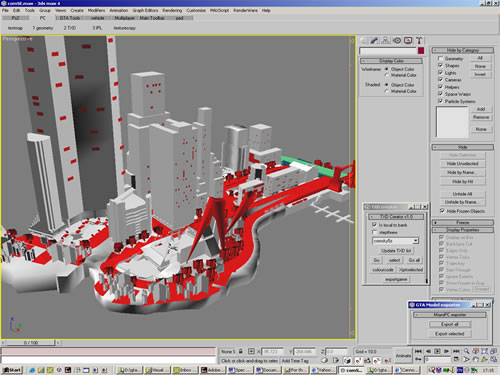This screenshot has height=375, width=500.
Task: Click the Animate button
Action: (x=403, y=356)
